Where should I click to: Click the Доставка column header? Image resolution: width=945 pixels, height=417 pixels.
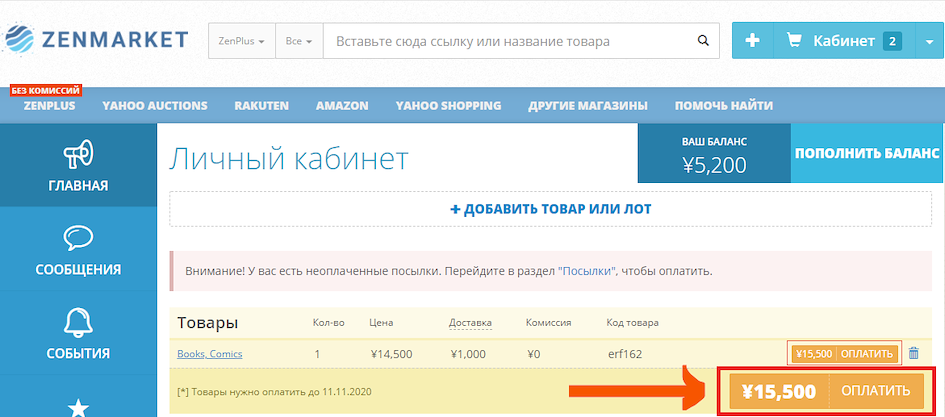pos(470,323)
